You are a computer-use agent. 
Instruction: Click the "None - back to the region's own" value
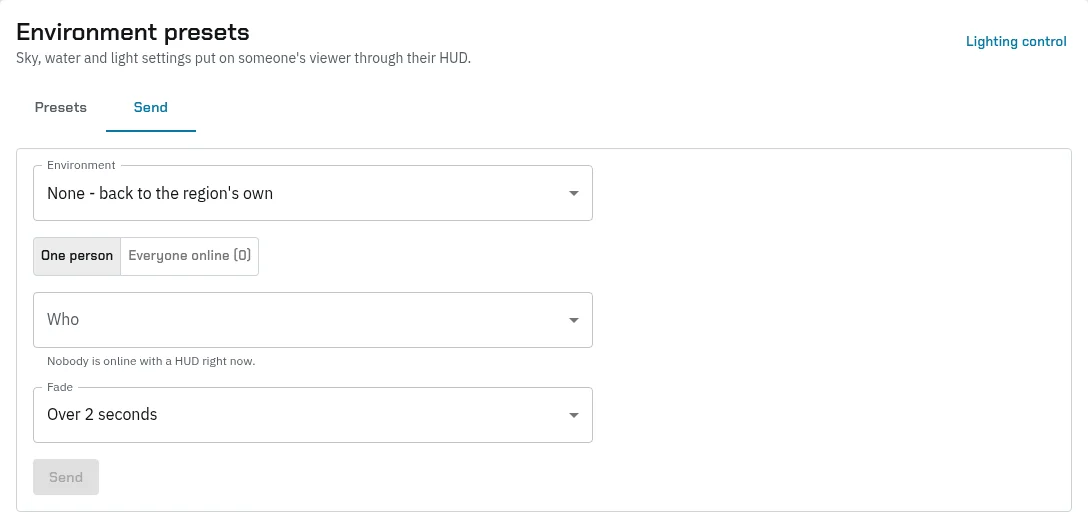160,194
